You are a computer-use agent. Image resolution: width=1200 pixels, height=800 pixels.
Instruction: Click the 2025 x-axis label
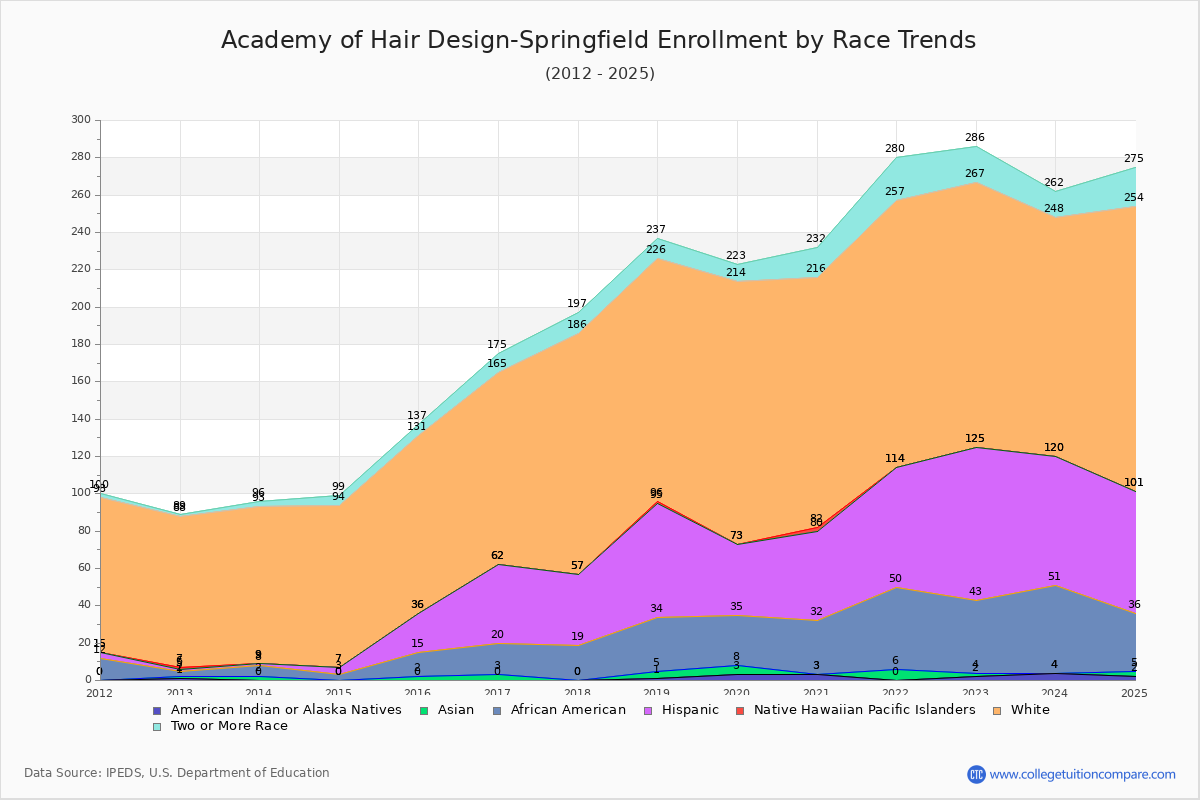click(1136, 692)
